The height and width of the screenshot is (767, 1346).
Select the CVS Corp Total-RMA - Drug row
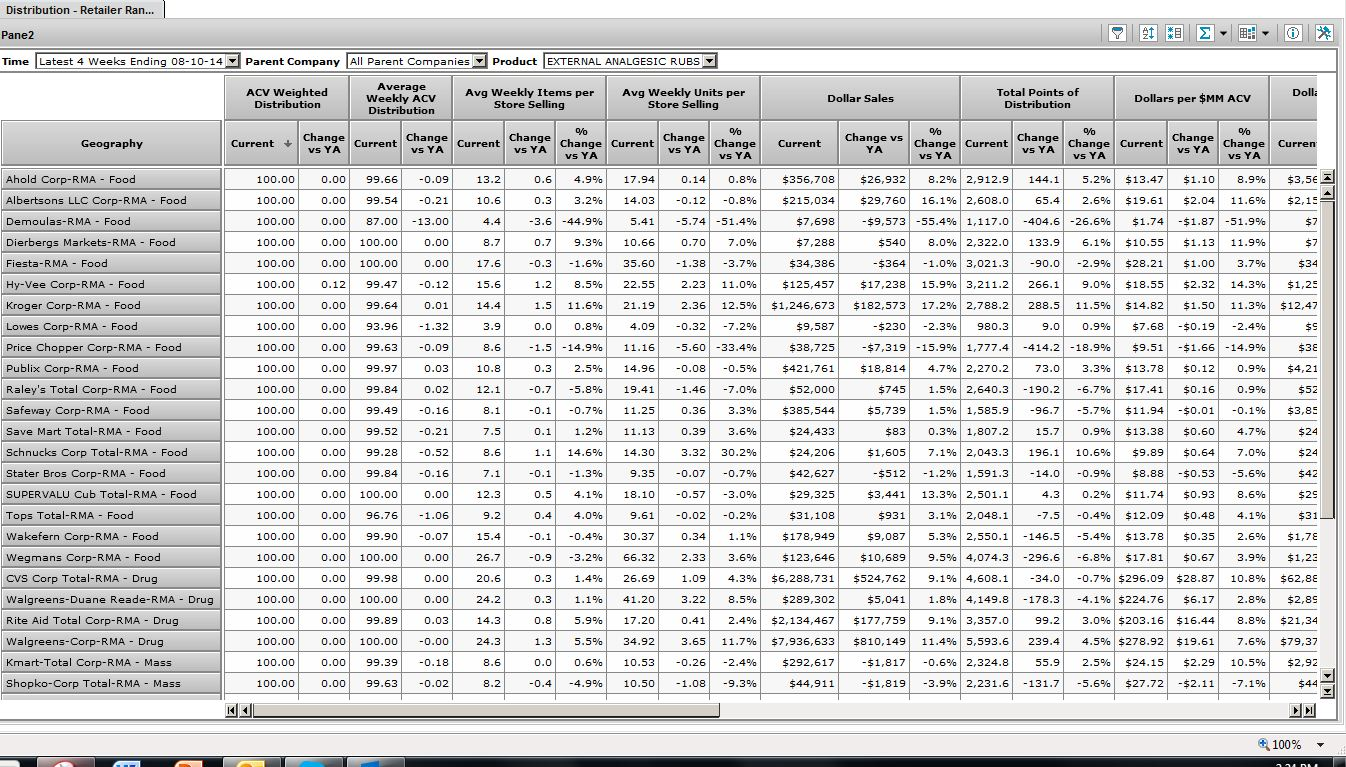pyautogui.click(x=111, y=579)
